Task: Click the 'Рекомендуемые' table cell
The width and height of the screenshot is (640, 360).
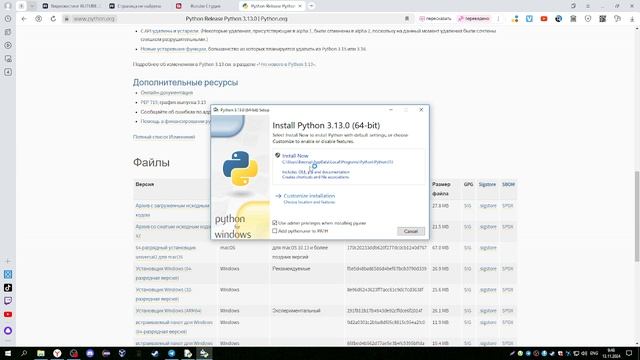Action: tap(291, 269)
